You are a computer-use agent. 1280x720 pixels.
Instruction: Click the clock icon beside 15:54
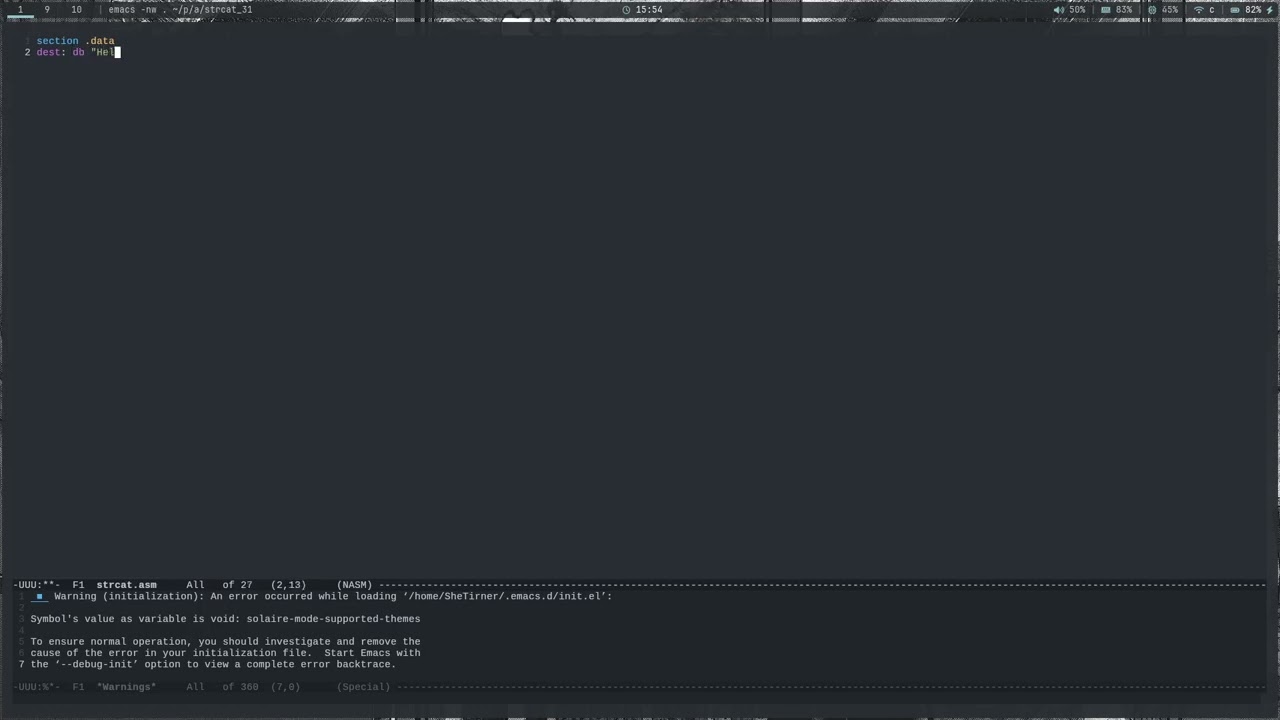coord(627,10)
